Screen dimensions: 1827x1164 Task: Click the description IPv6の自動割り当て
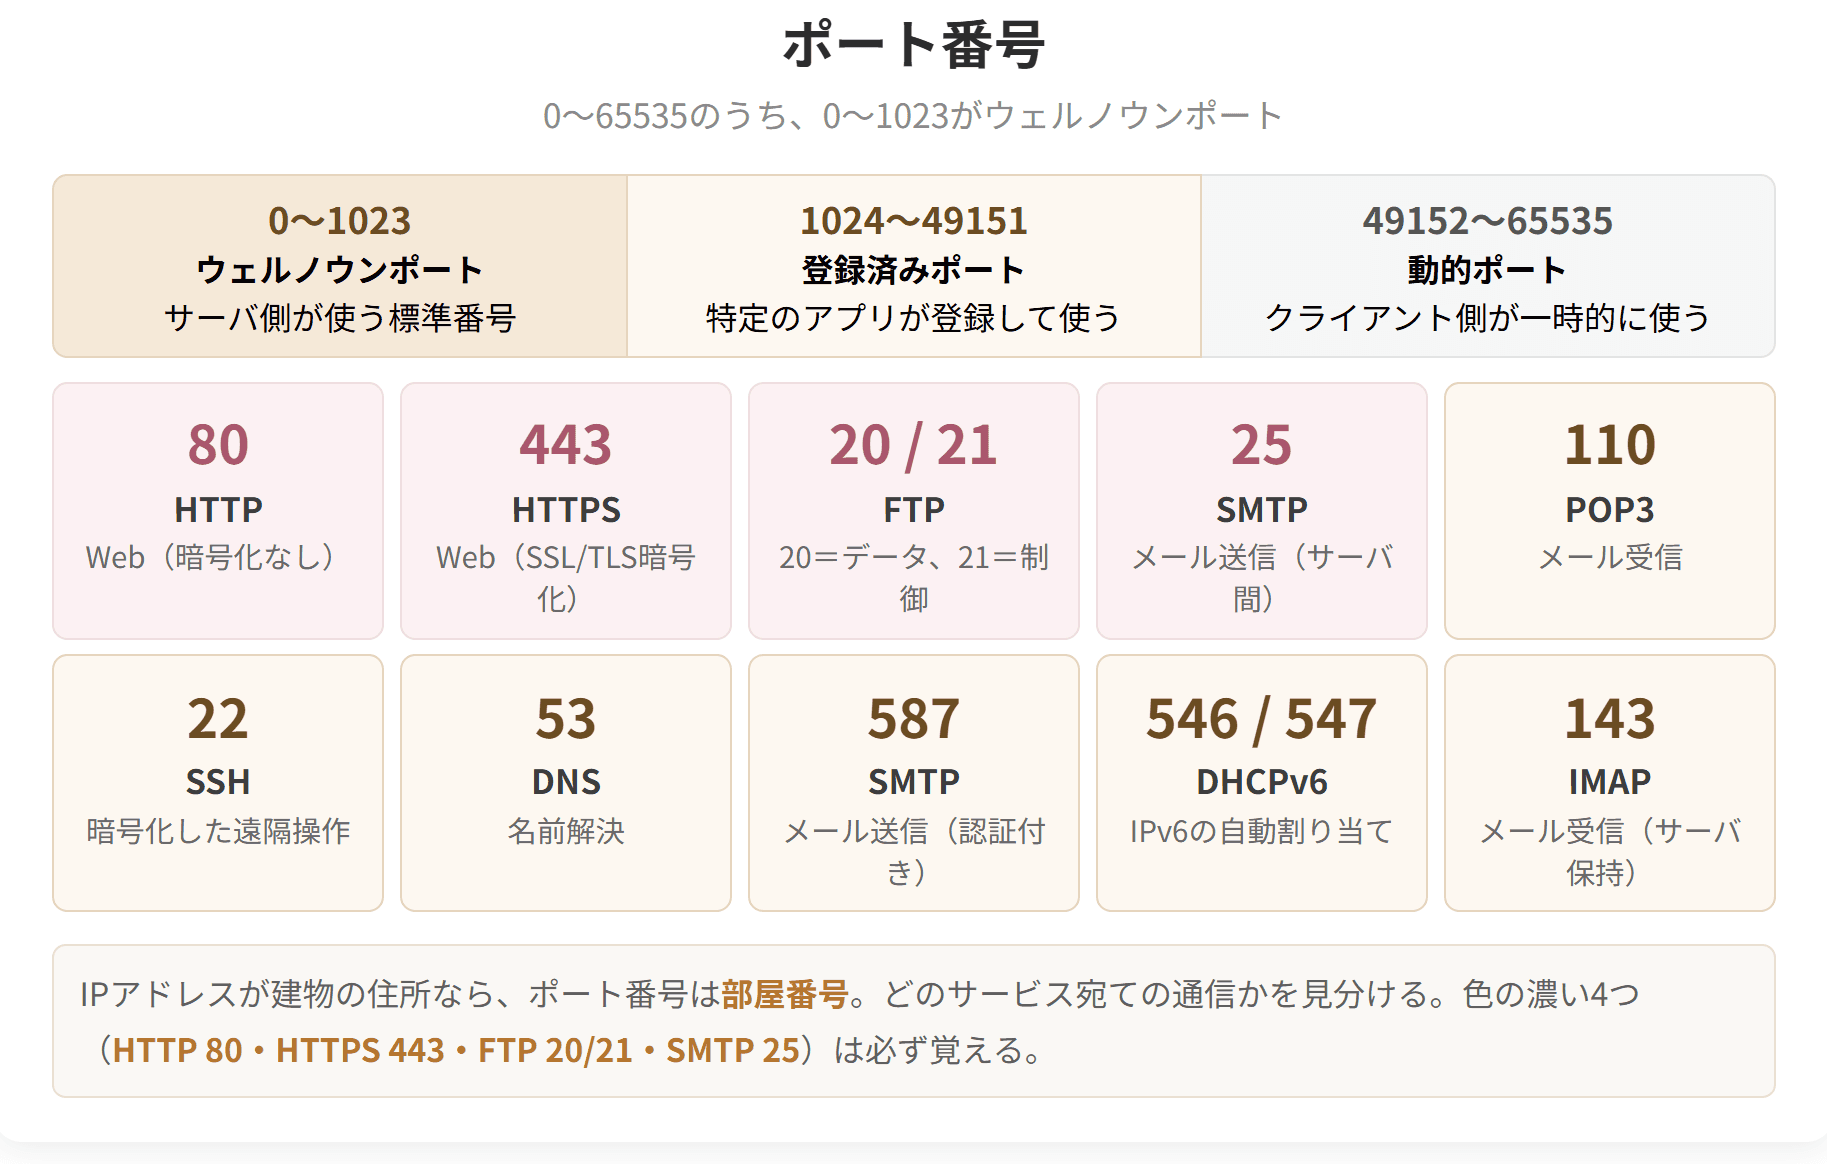point(1262,831)
